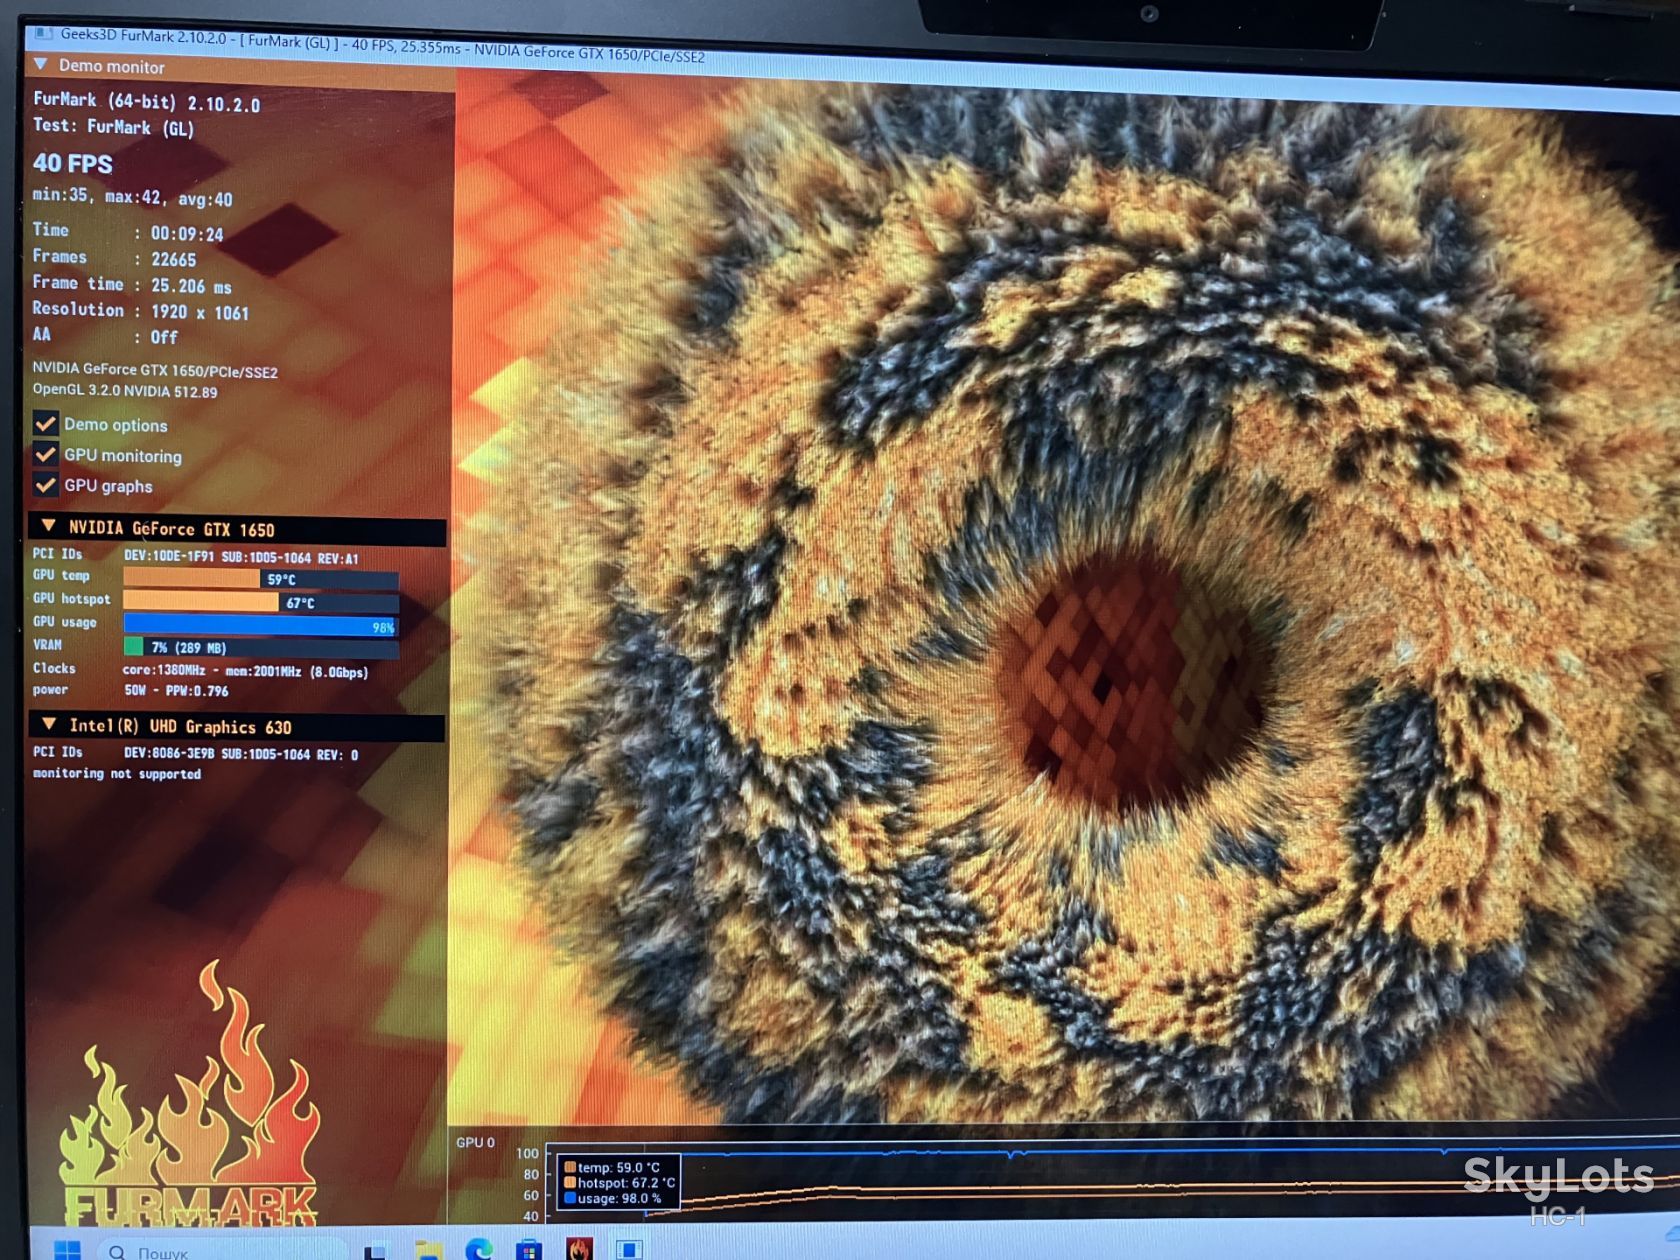Click the 'OpenGL 3.2.0 NVIDIA 512.89' line

click(x=125, y=391)
